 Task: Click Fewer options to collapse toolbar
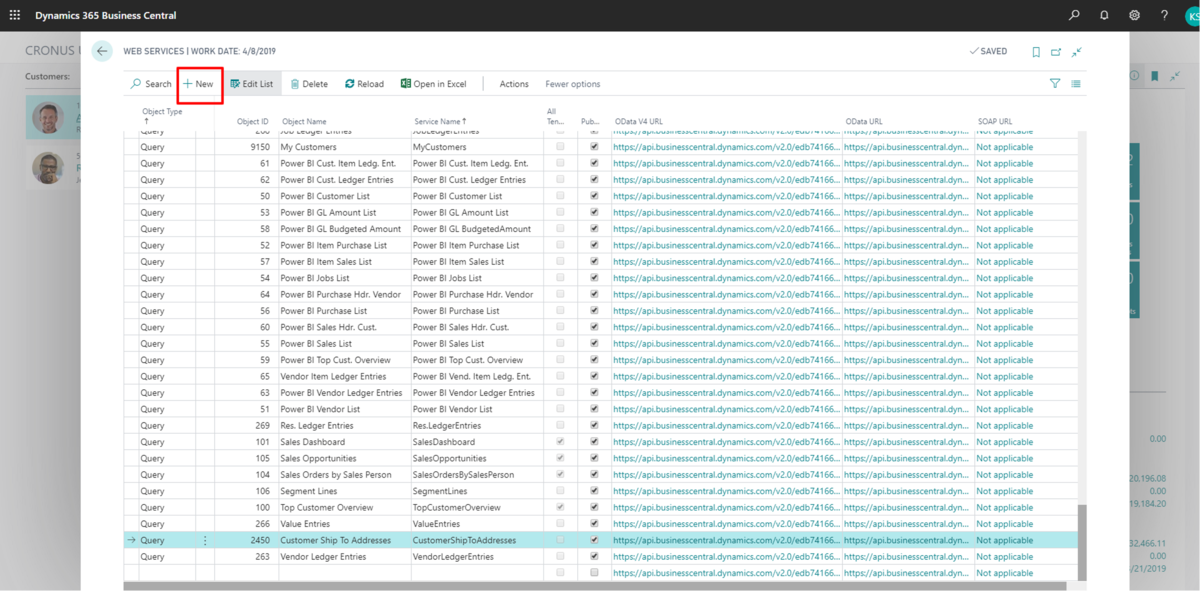(573, 84)
